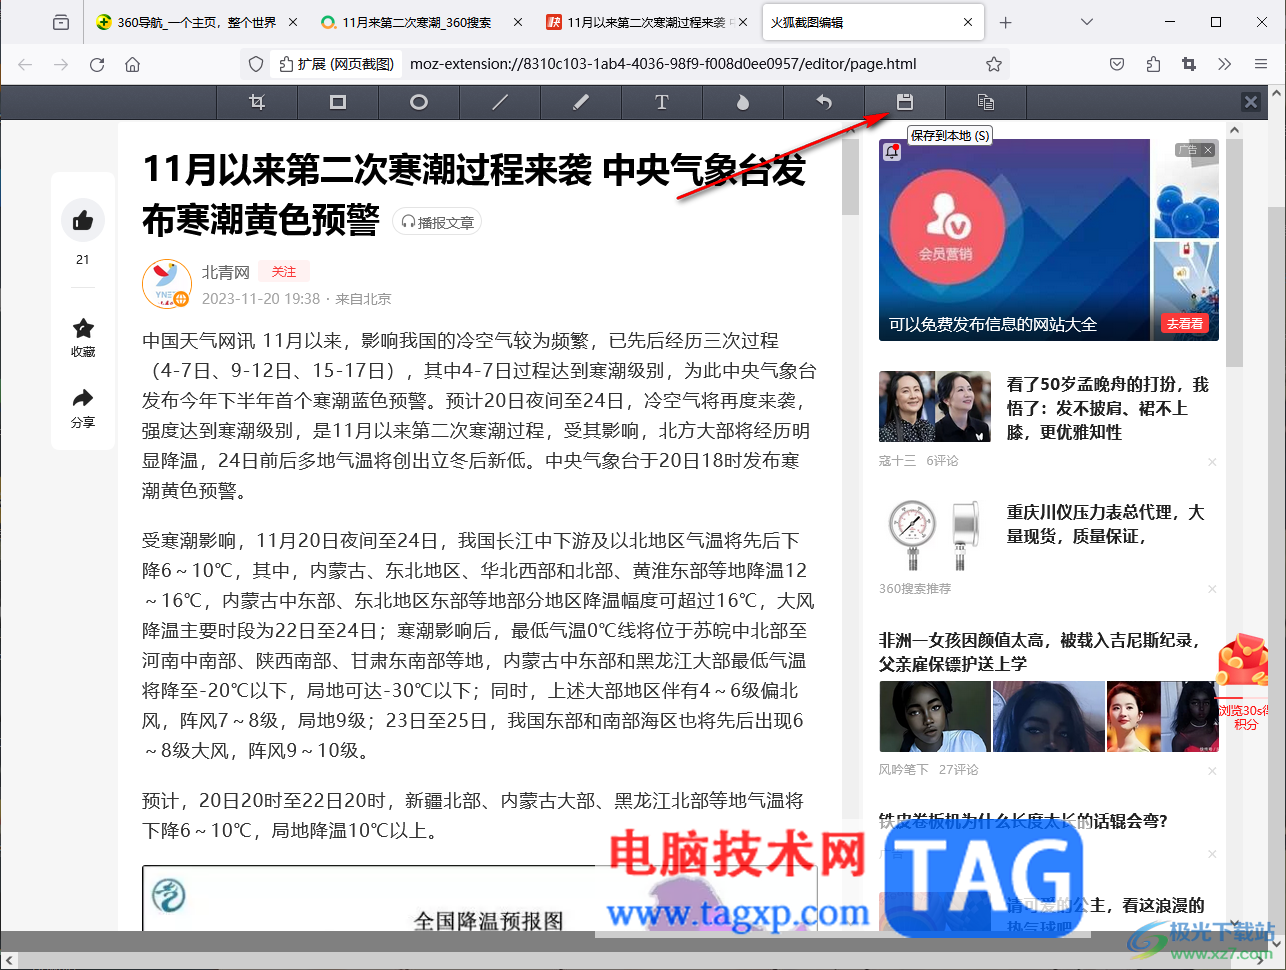Activate the blur tool

pyautogui.click(x=742, y=102)
